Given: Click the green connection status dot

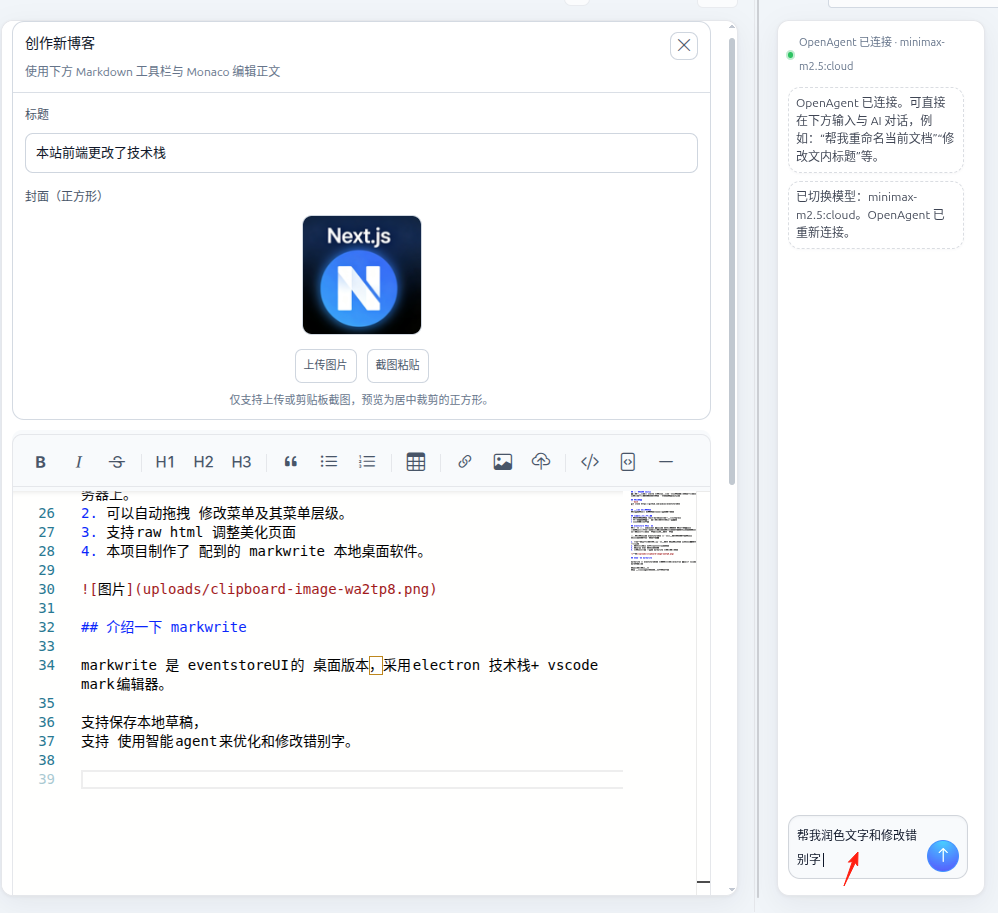Looking at the screenshot, I should [791, 55].
